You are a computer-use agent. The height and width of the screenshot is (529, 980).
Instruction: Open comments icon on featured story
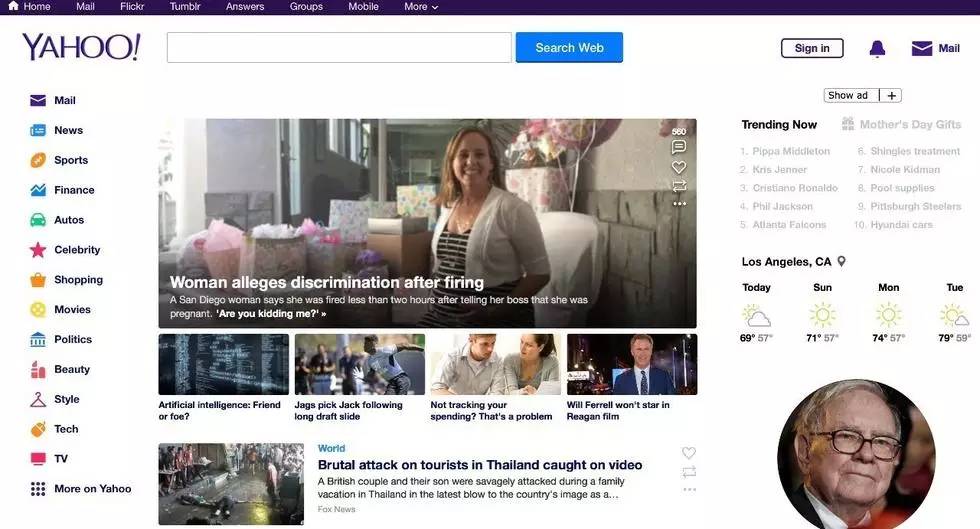[x=679, y=147]
